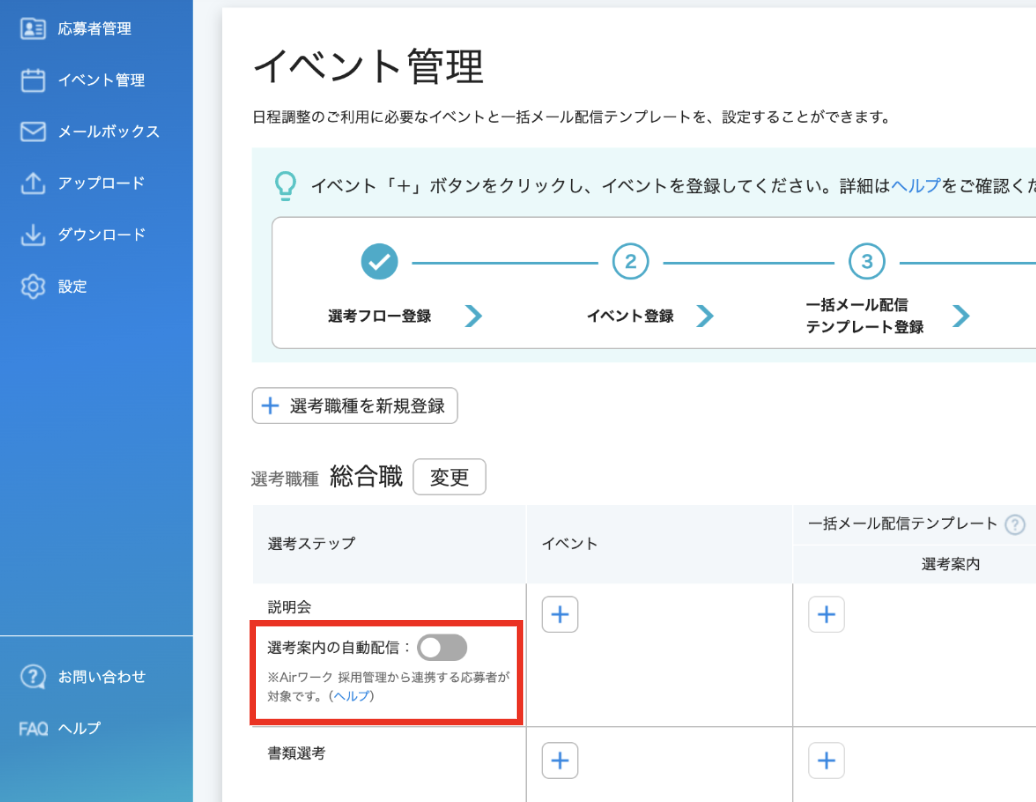Click 選考職種を新規登録 button

point(355,406)
